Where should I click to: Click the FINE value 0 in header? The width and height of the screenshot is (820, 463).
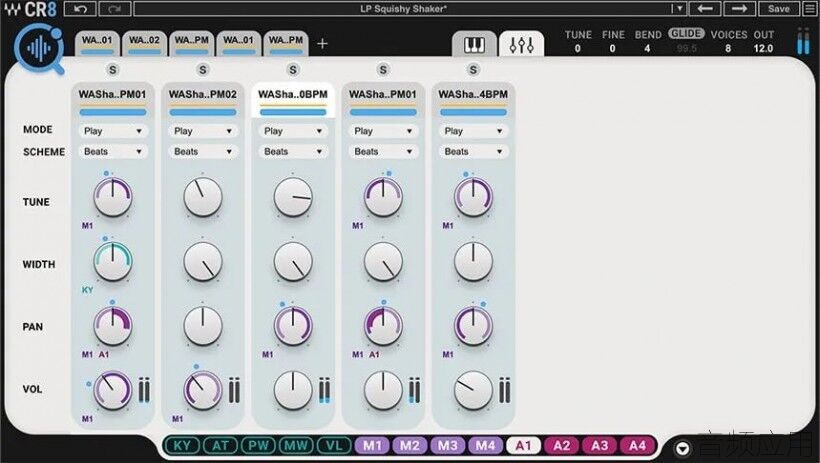click(x=612, y=49)
